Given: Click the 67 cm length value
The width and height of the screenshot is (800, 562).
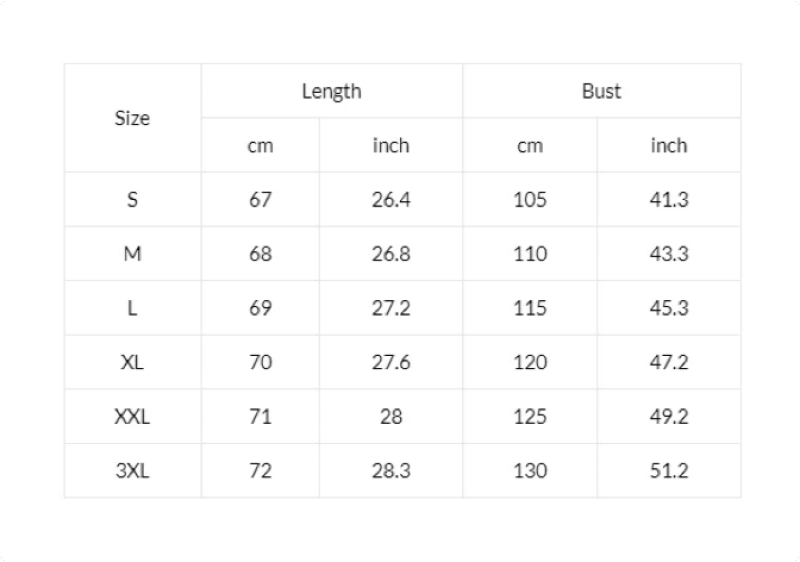Looking at the screenshot, I should 260,200.
